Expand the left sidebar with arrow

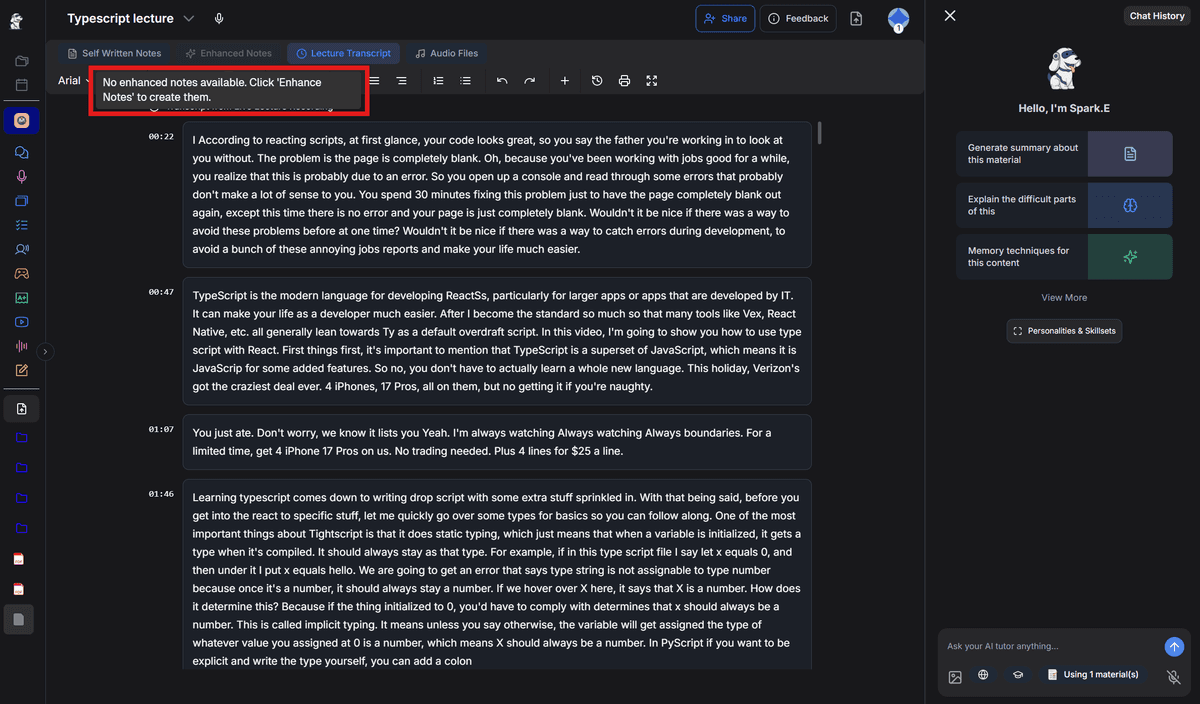coord(45,351)
